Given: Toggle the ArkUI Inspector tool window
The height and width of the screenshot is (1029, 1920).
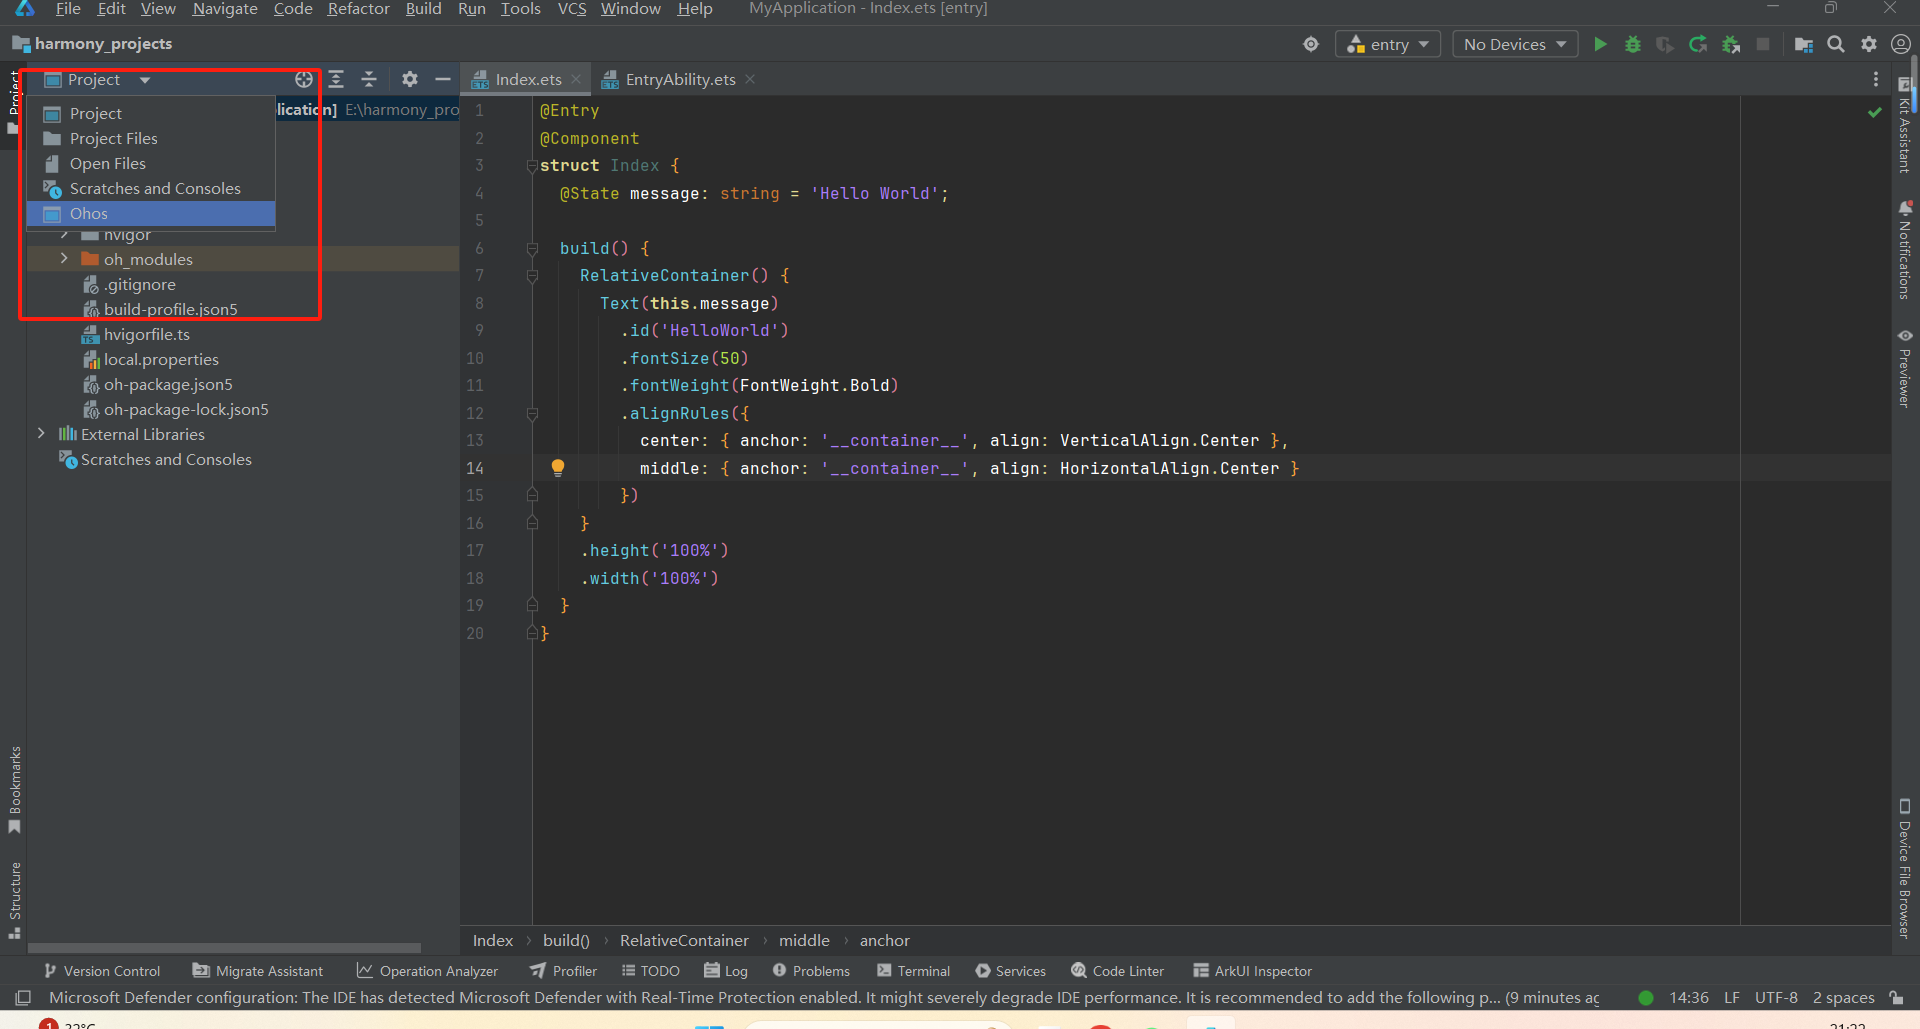Looking at the screenshot, I should [x=1252, y=971].
